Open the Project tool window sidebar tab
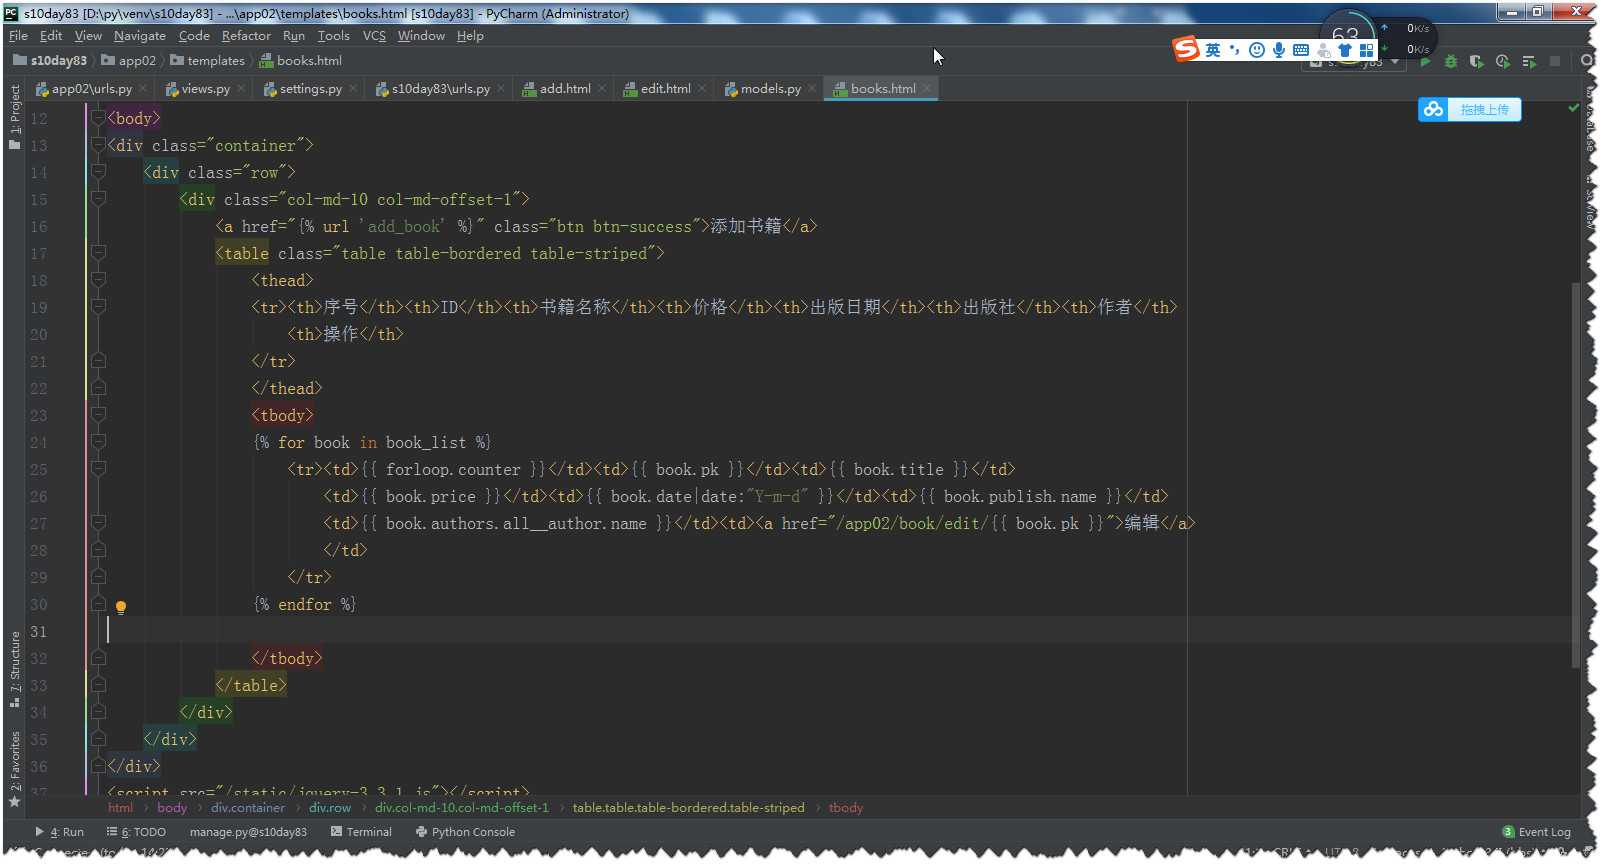The width and height of the screenshot is (1607, 867). 15,116
